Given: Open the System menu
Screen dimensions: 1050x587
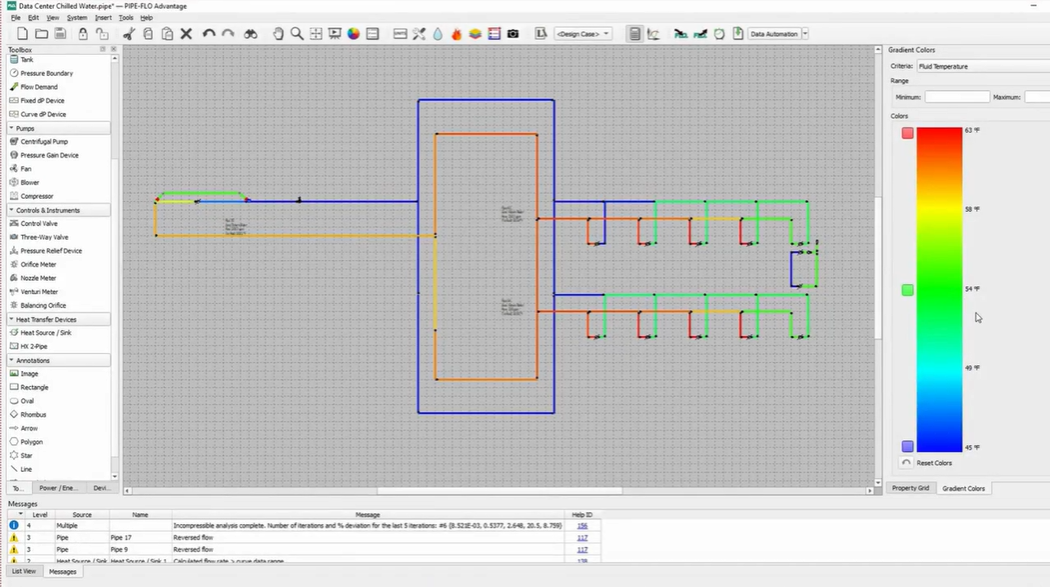Looking at the screenshot, I should (77, 18).
